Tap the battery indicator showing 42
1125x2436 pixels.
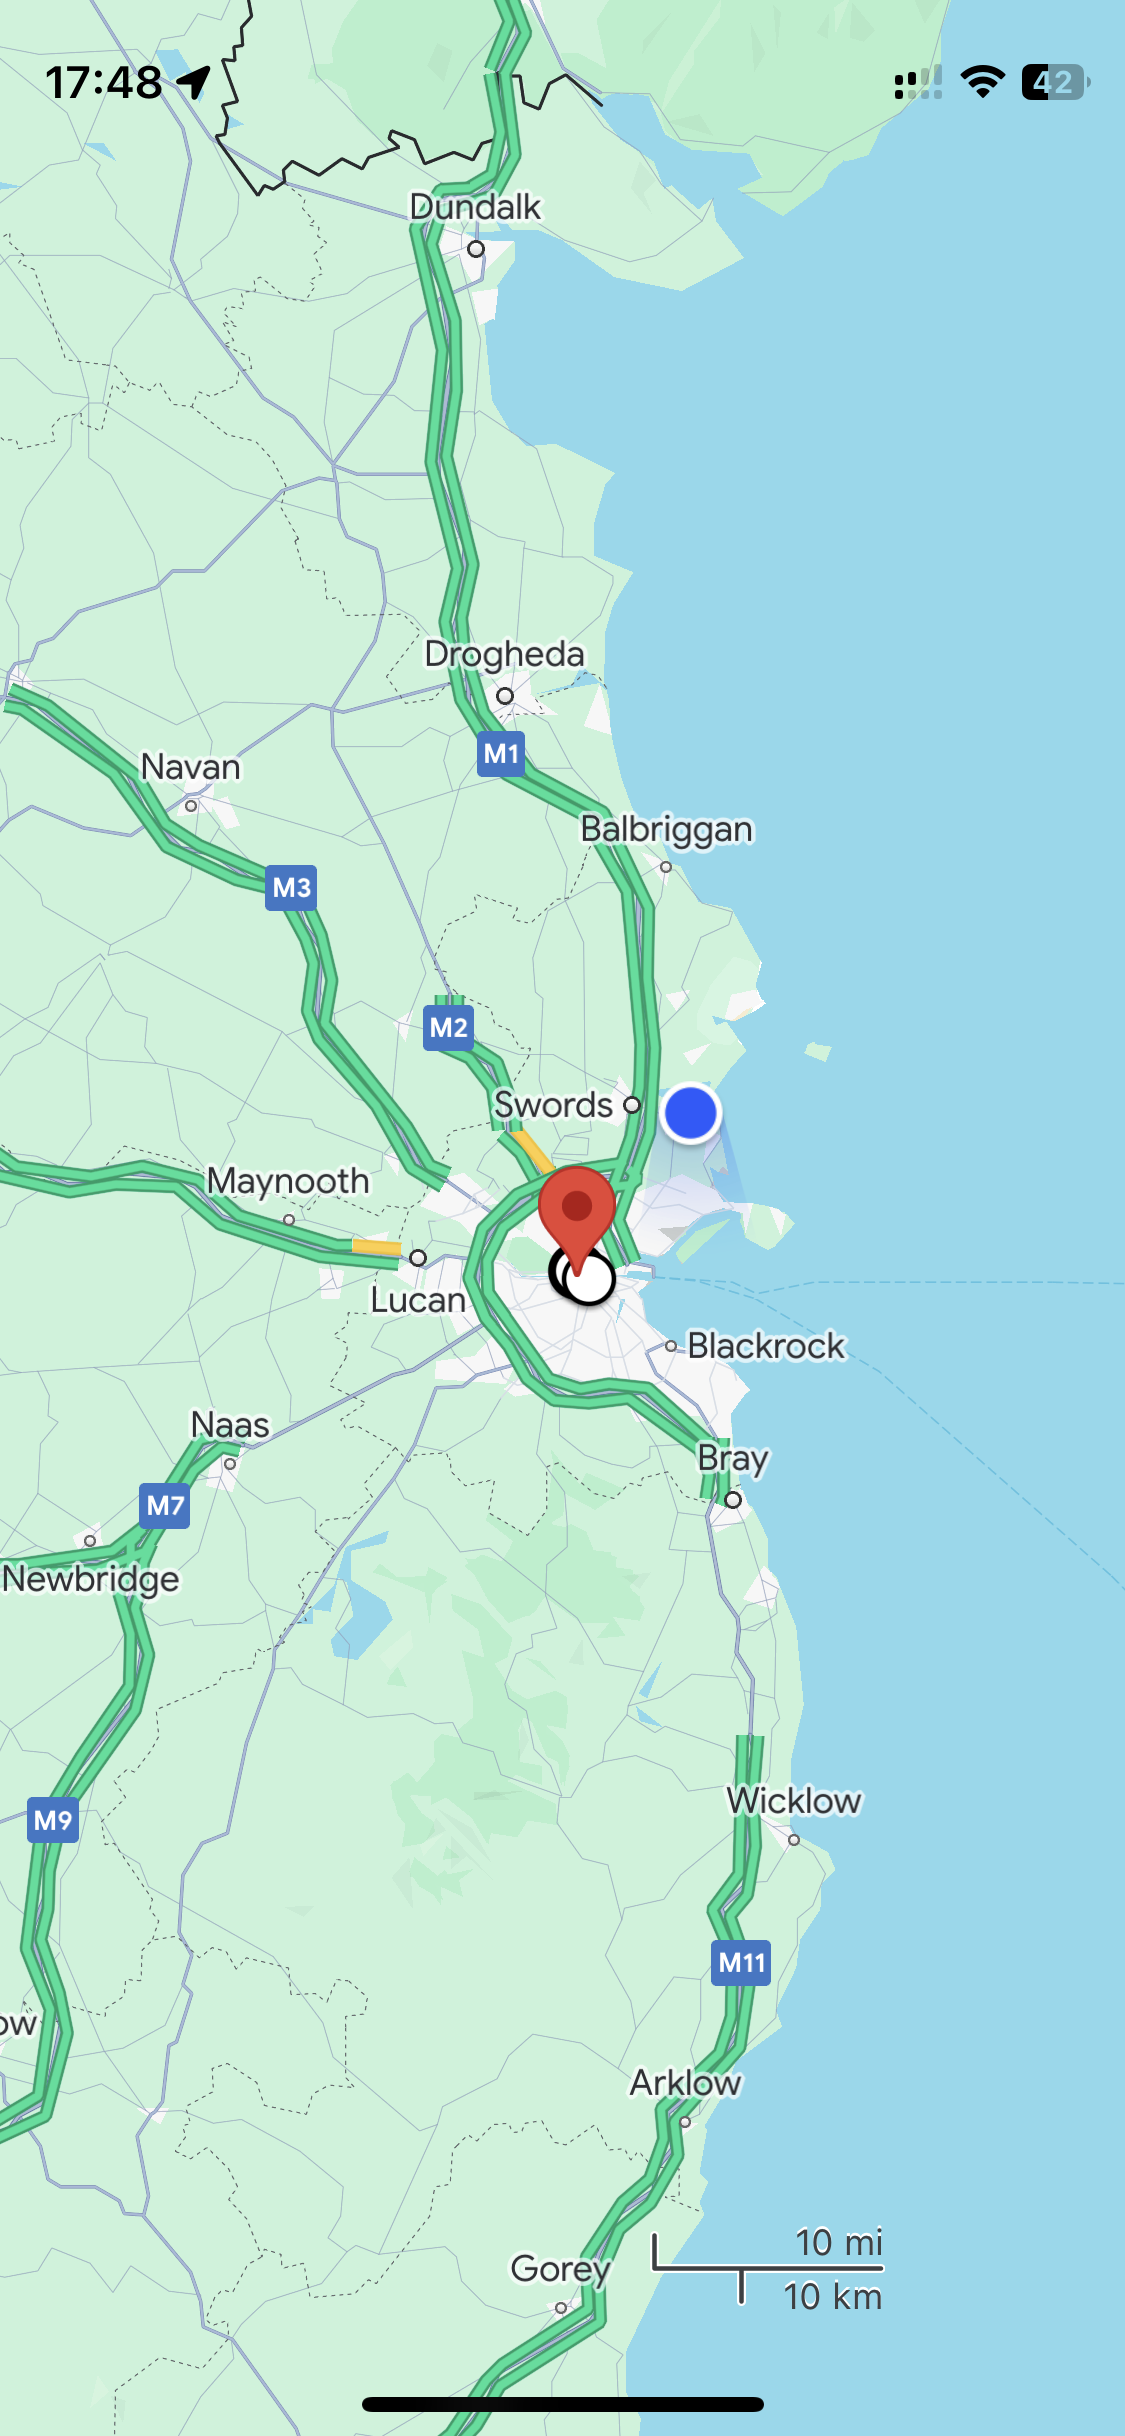(x=1056, y=82)
